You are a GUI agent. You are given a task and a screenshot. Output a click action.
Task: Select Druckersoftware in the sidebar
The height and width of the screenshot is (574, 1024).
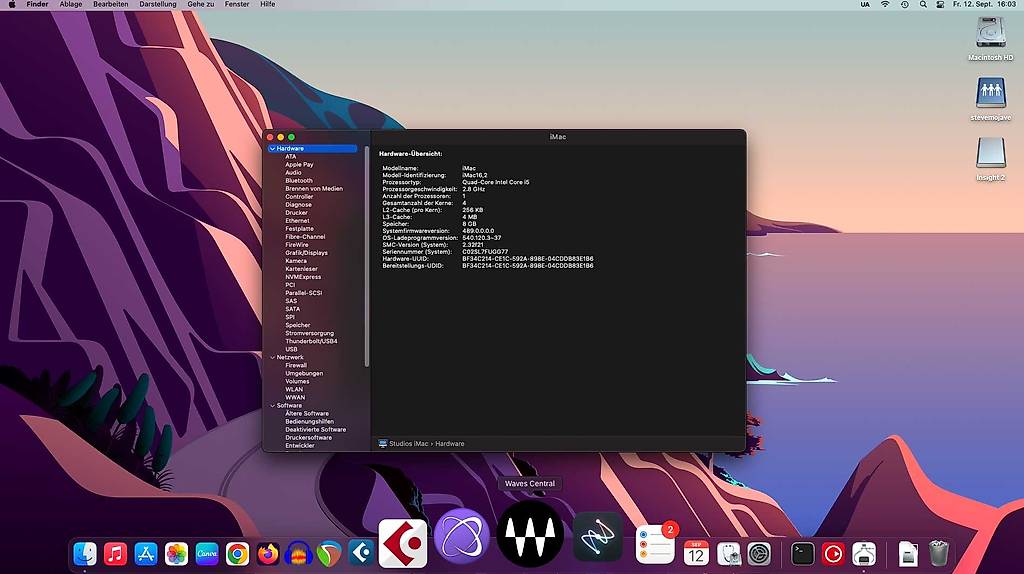(x=308, y=438)
